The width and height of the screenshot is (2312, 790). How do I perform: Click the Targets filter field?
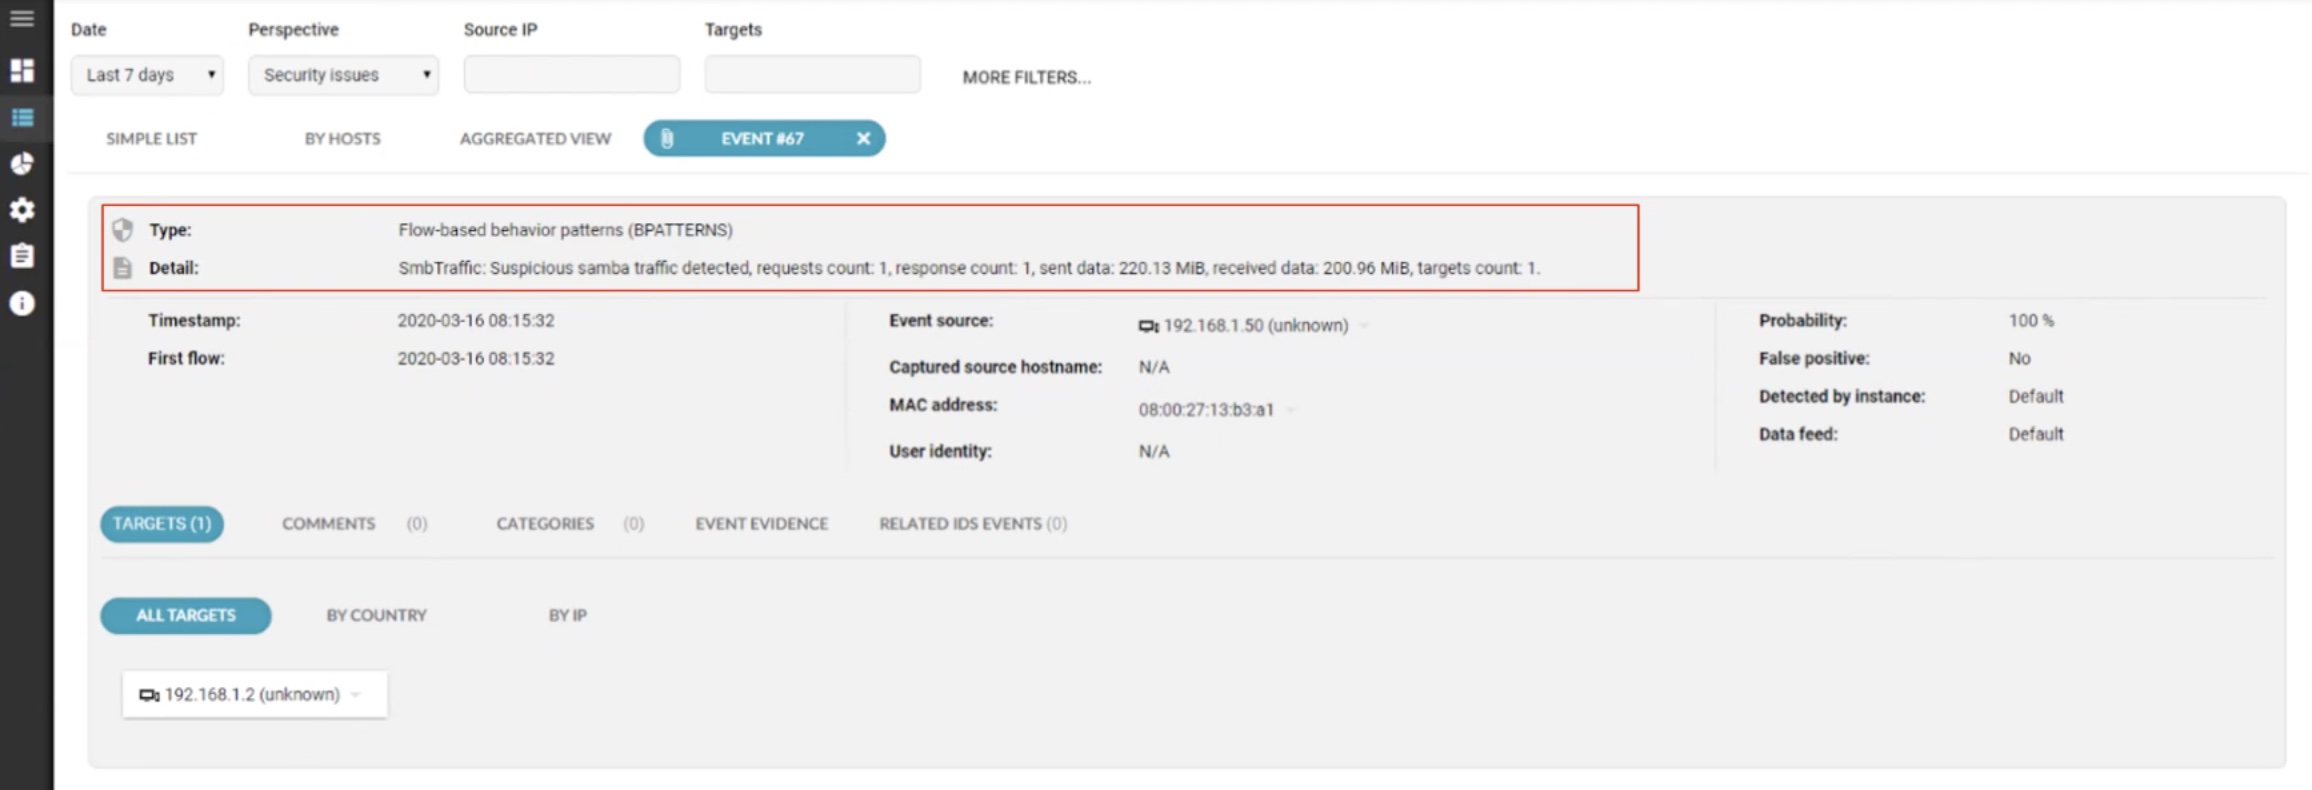tap(812, 75)
